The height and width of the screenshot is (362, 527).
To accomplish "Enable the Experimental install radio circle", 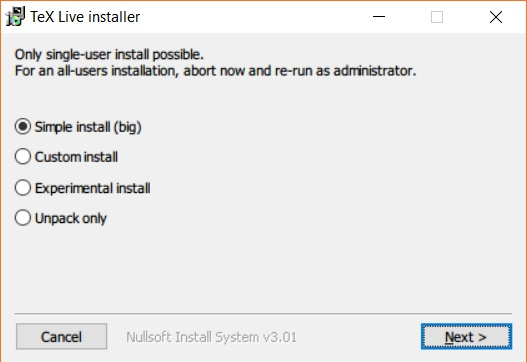I will pyautogui.click(x=23, y=188).
